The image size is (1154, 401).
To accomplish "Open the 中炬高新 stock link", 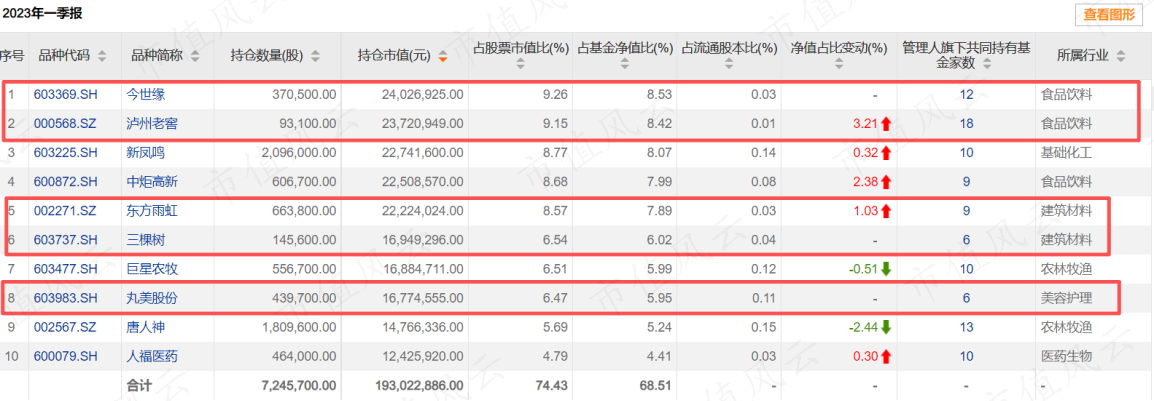I will [x=152, y=182].
